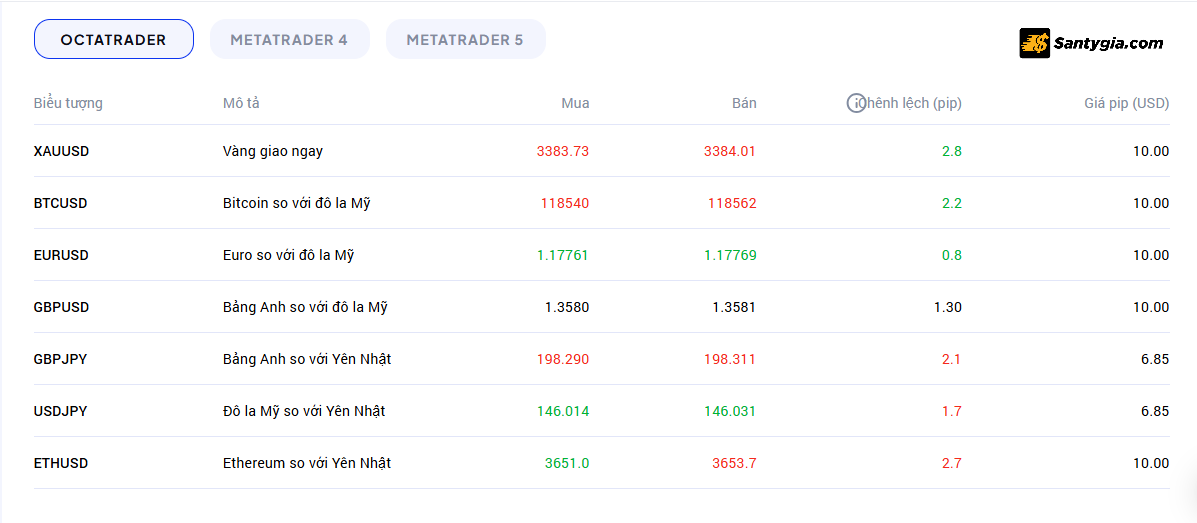The width and height of the screenshot is (1197, 523).
Task: Click GBPUSD sell price 1.3581
Action: point(734,307)
